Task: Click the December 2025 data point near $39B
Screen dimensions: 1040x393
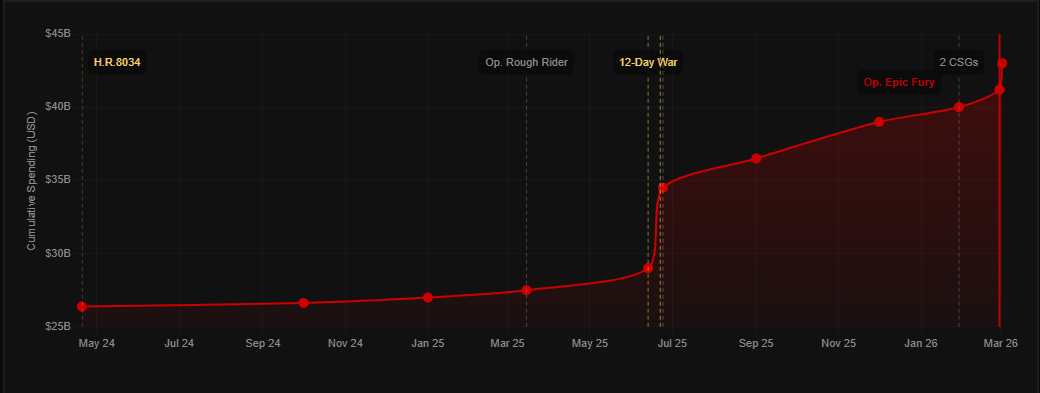Action: click(879, 122)
